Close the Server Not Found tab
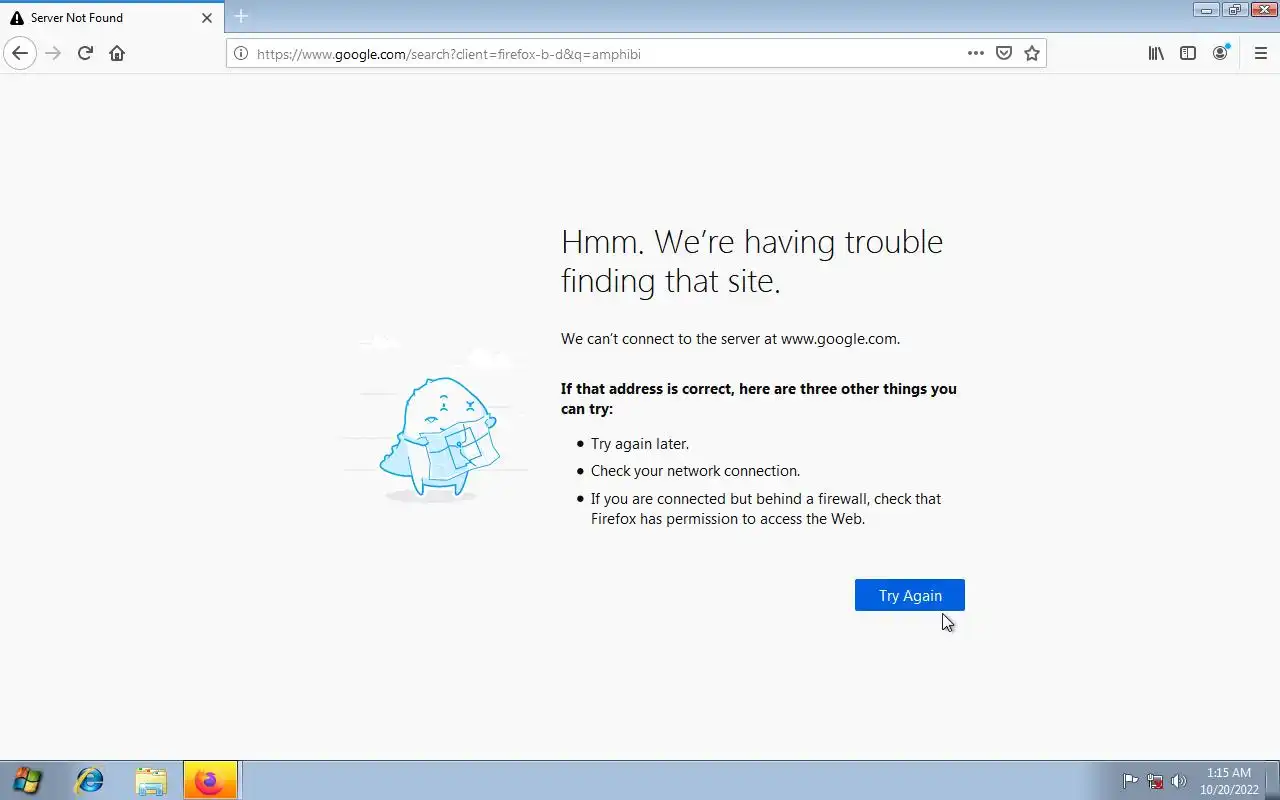Screen dimensions: 1280x800 207,18
